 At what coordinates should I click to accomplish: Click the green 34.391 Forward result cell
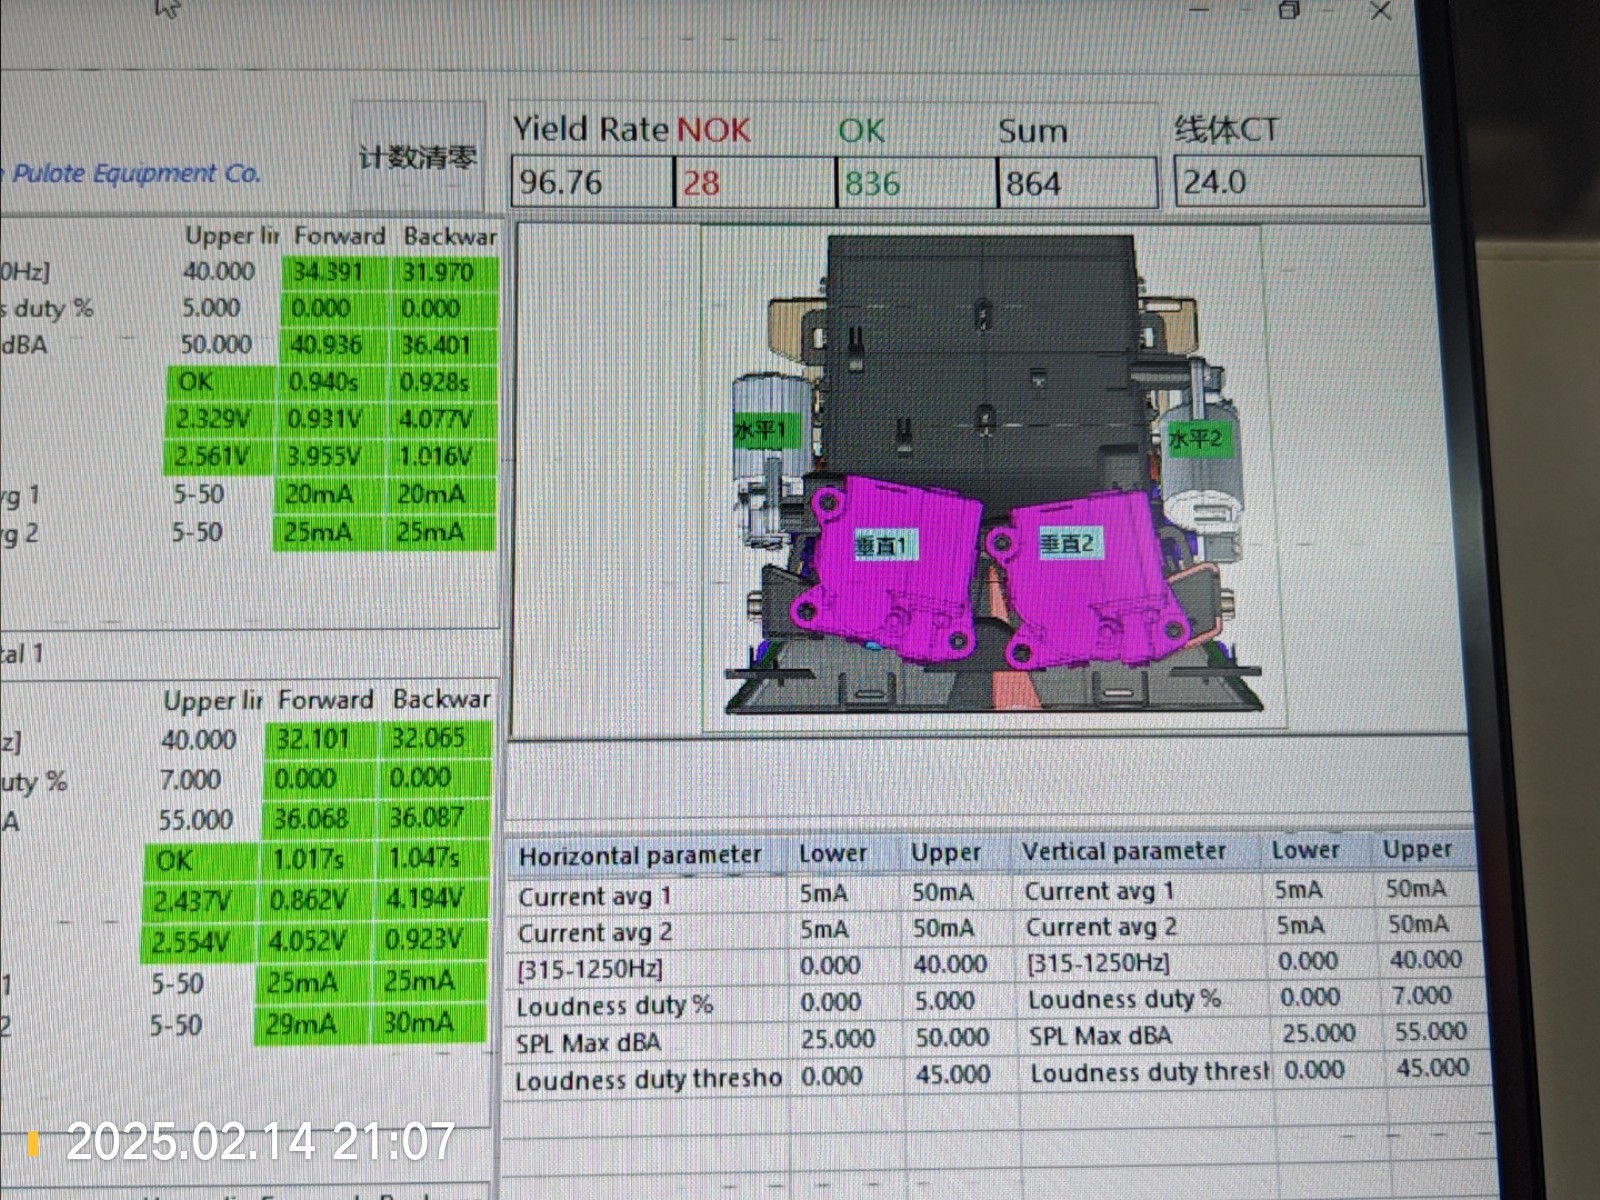pyautogui.click(x=327, y=272)
